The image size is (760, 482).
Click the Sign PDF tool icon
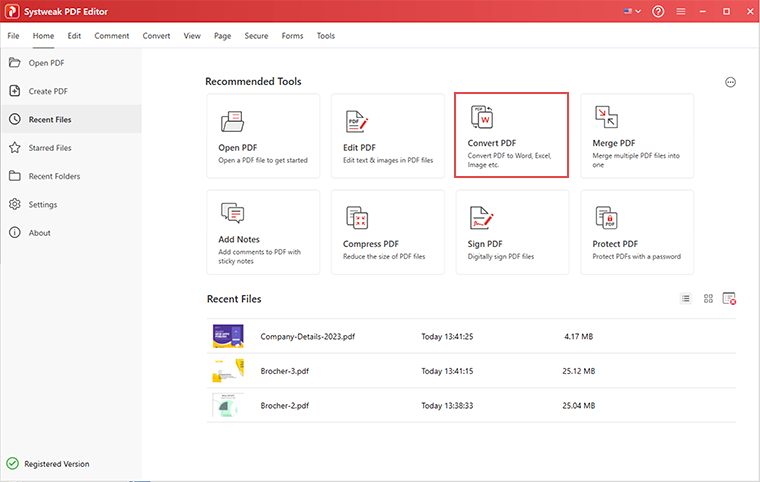pos(482,217)
